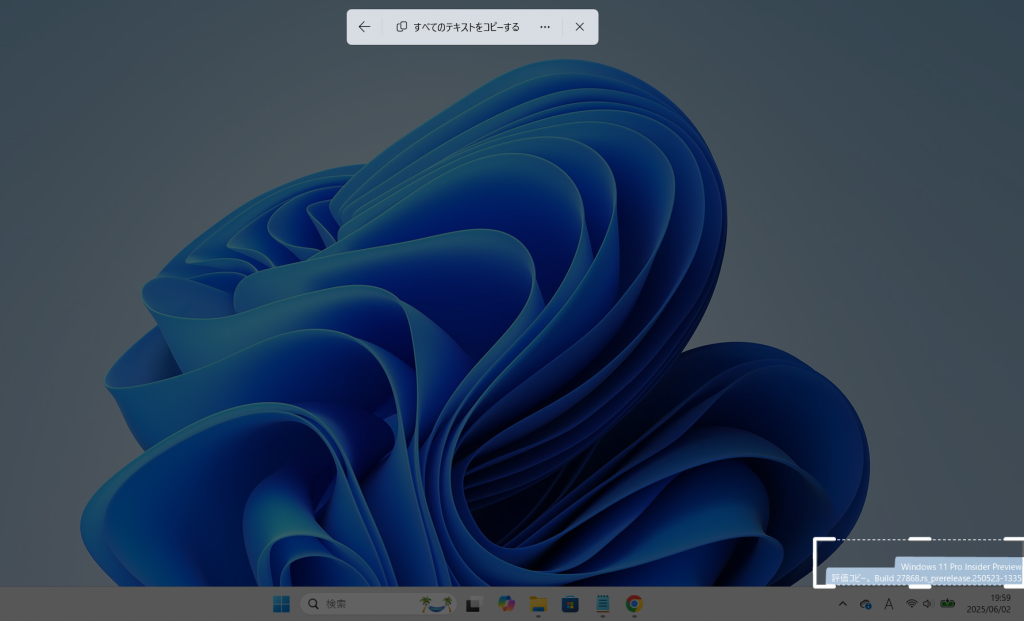
Task: Click the Wi-Fi network tray icon
Action: coord(912,604)
